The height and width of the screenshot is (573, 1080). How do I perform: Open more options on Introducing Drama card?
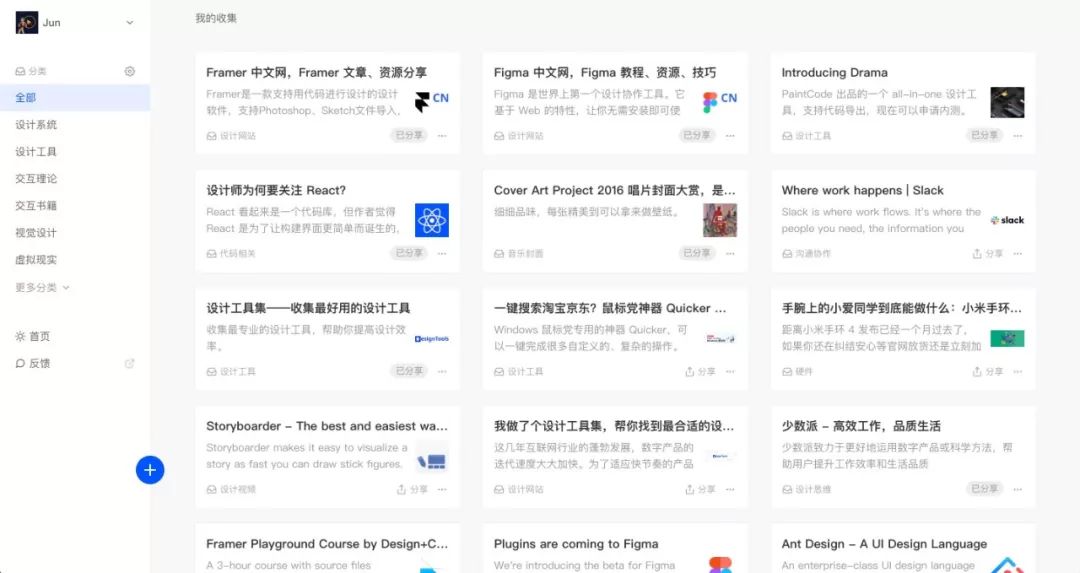click(x=1018, y=136)
